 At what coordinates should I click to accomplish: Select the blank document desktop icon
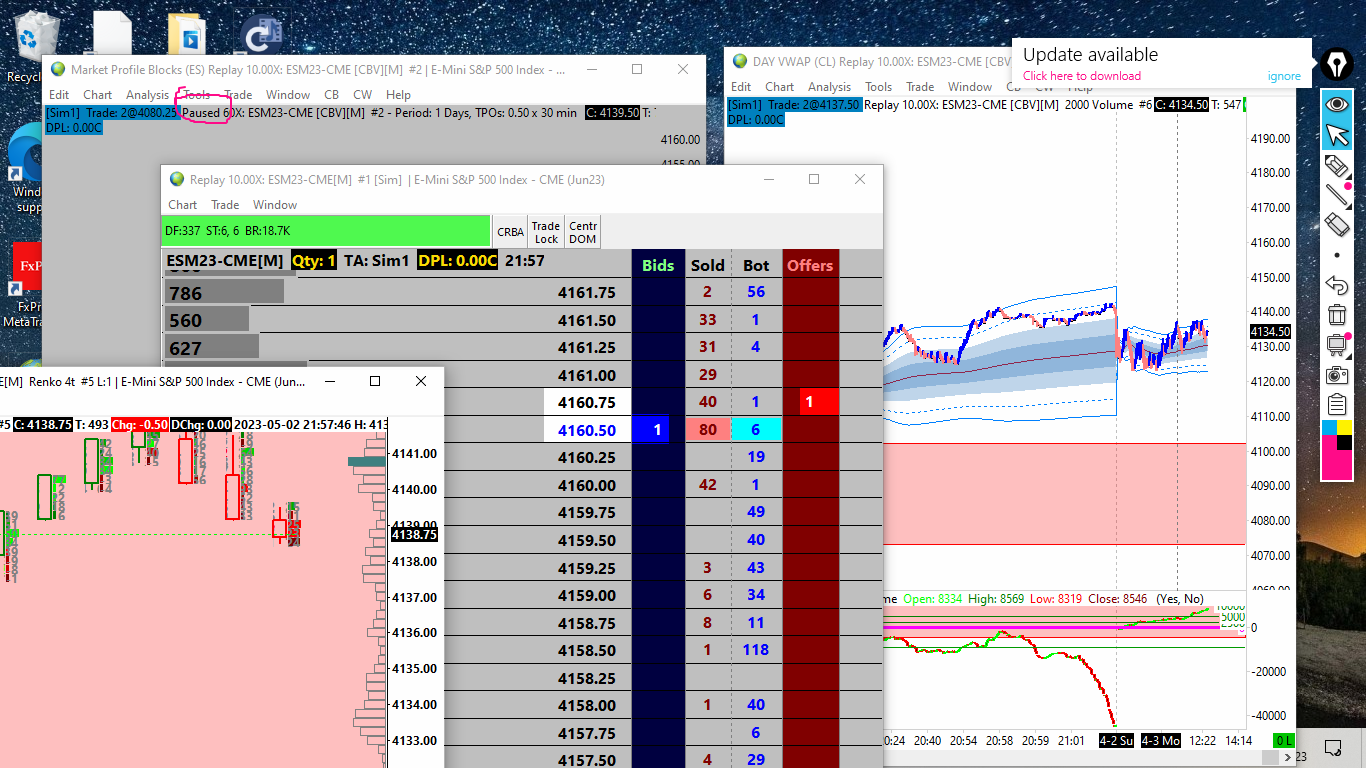pos(111,33)
